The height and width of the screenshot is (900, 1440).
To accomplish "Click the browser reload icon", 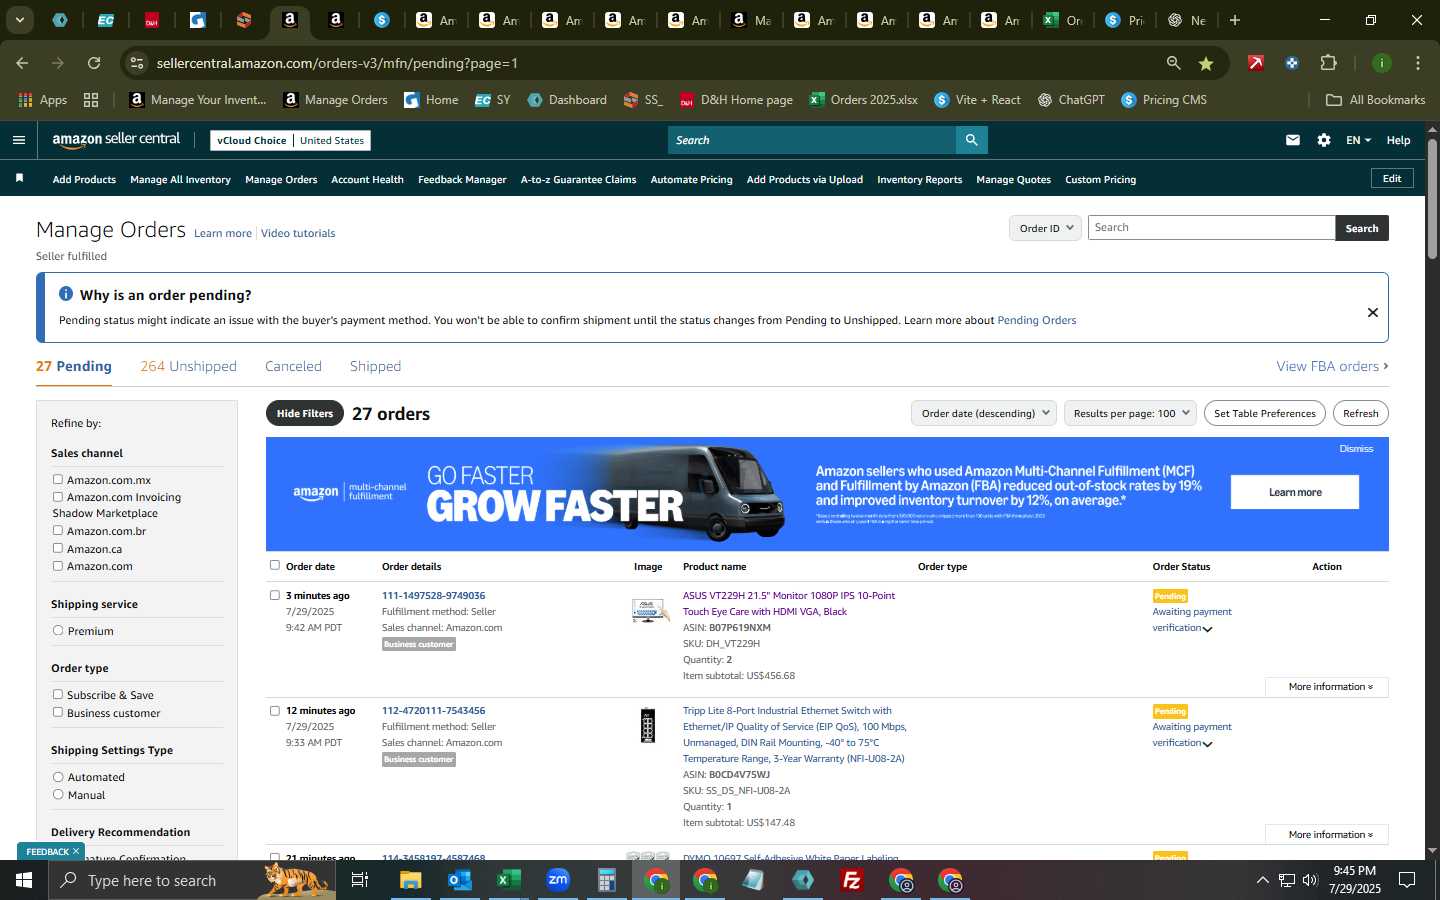I will [94, 63].
